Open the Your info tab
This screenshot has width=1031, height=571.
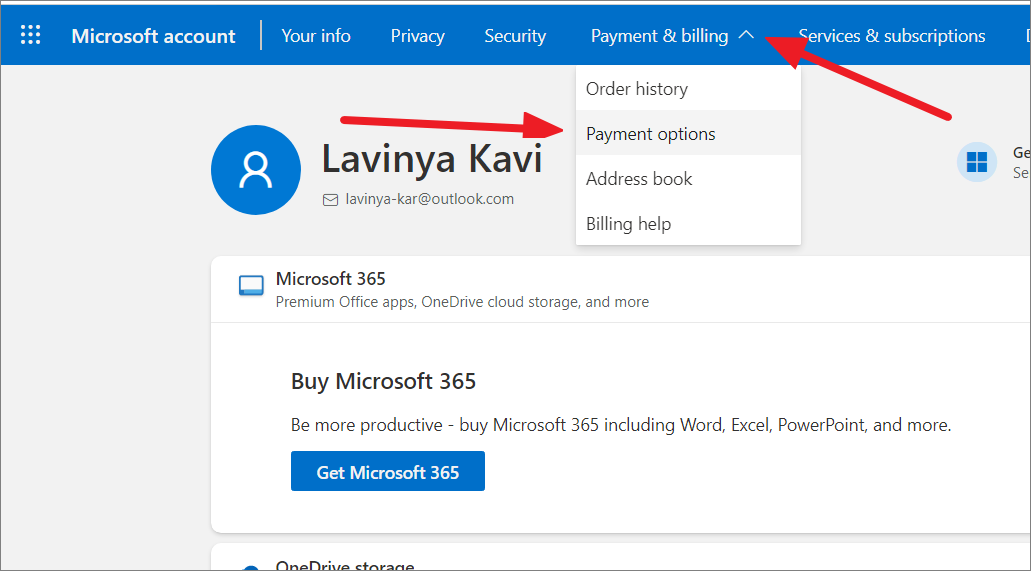click(316, 36)
